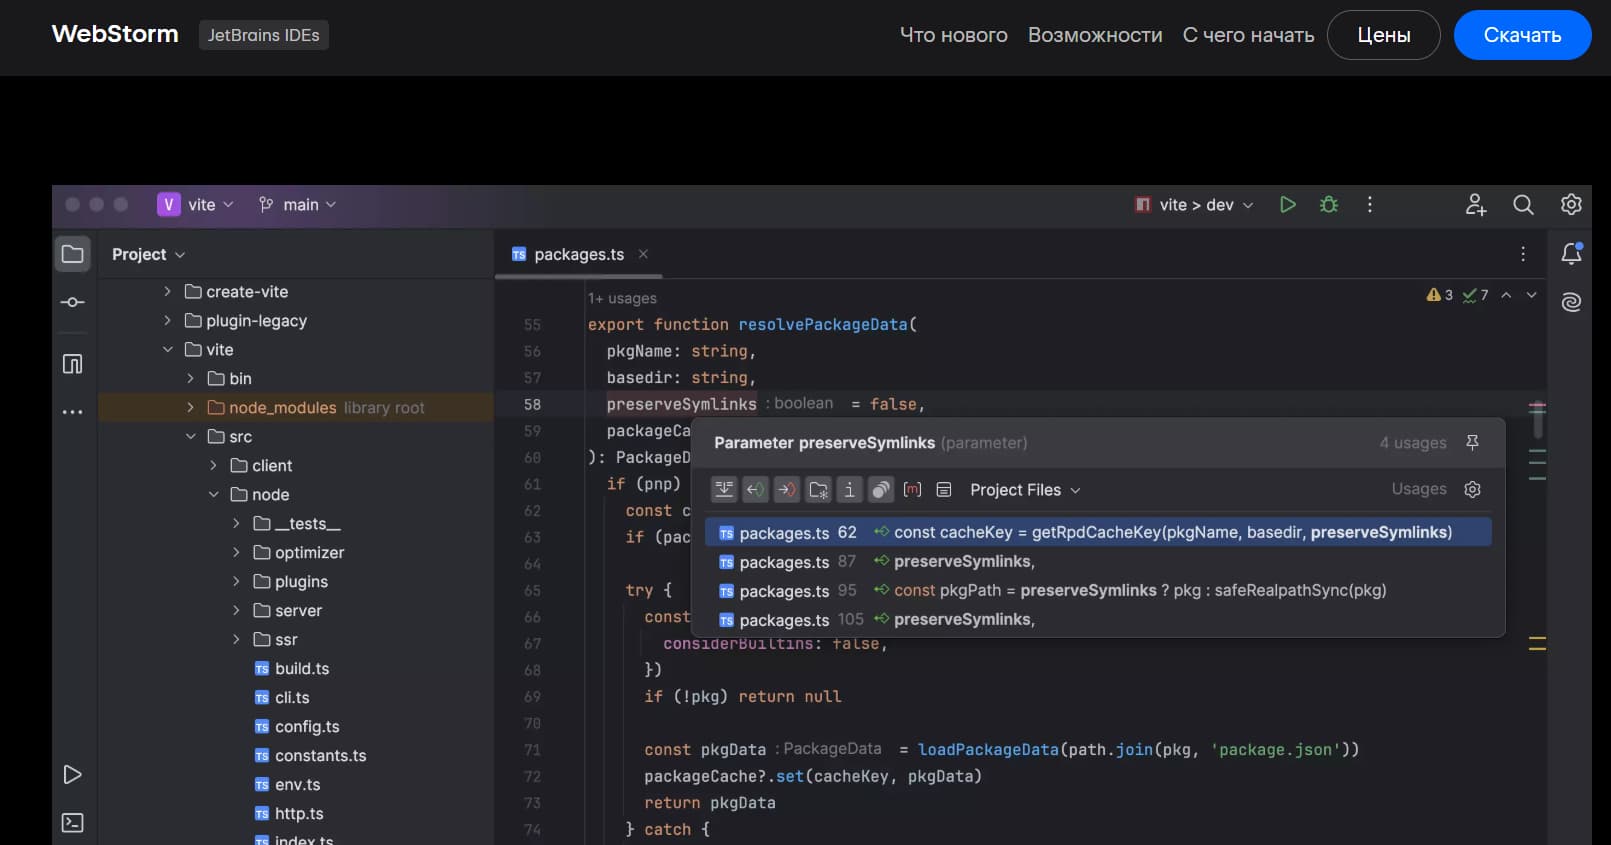Toggle similar usages circles button
This screenshot has width=1611, height=845.
pos(881,489)
